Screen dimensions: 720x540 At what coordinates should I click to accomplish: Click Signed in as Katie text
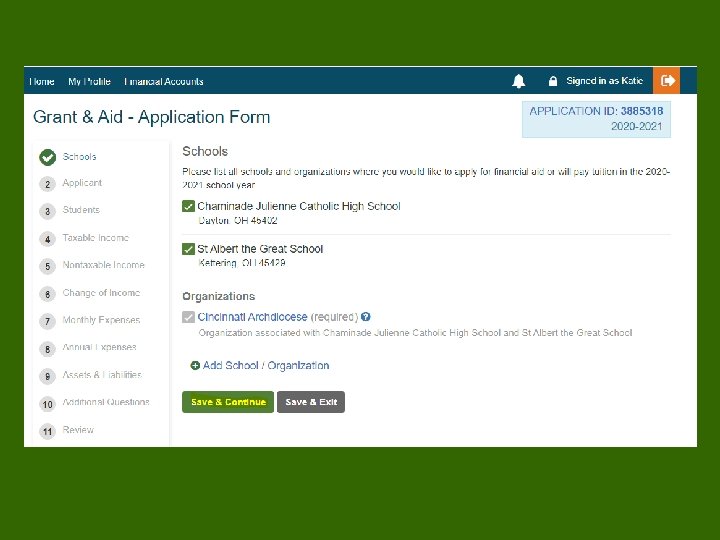[604, 81]
